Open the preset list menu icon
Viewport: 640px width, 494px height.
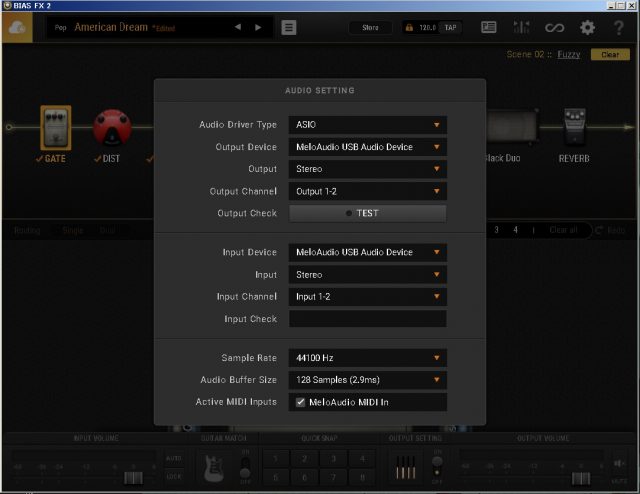[x=289, y=27]
